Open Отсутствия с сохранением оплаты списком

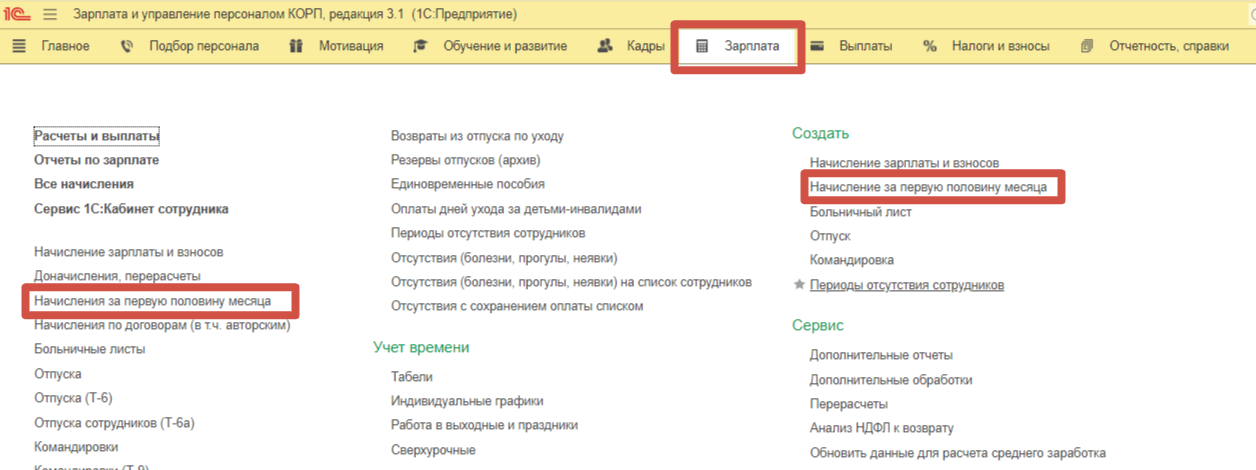click(517, 306)
